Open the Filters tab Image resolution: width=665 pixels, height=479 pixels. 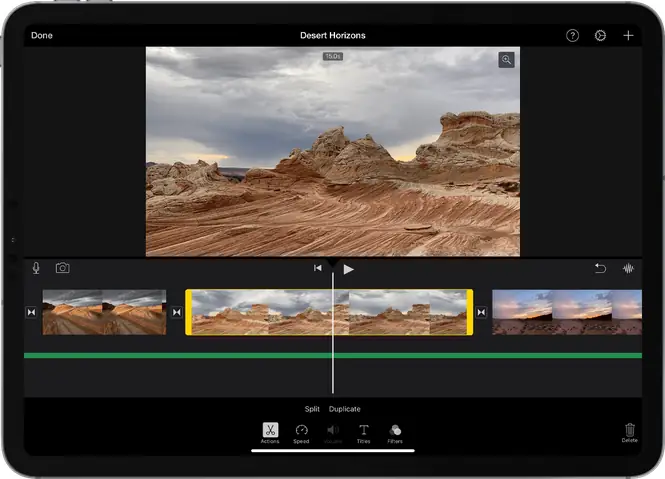[395, 434]
